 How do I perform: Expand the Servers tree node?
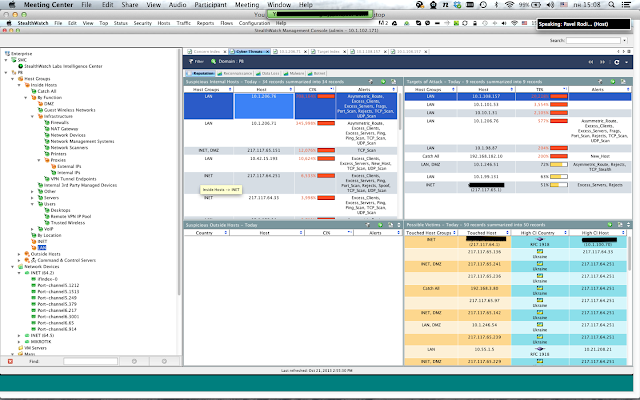pyautogui.click(x=32, y=198)
